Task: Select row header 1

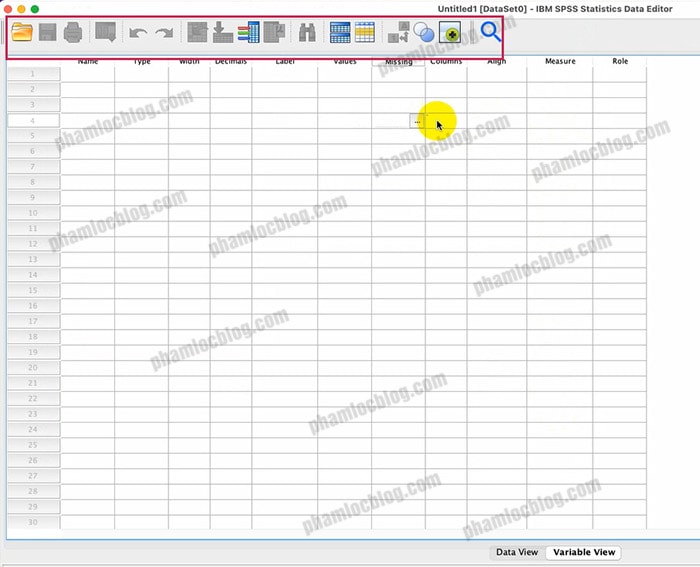Action: pos(33,74)
